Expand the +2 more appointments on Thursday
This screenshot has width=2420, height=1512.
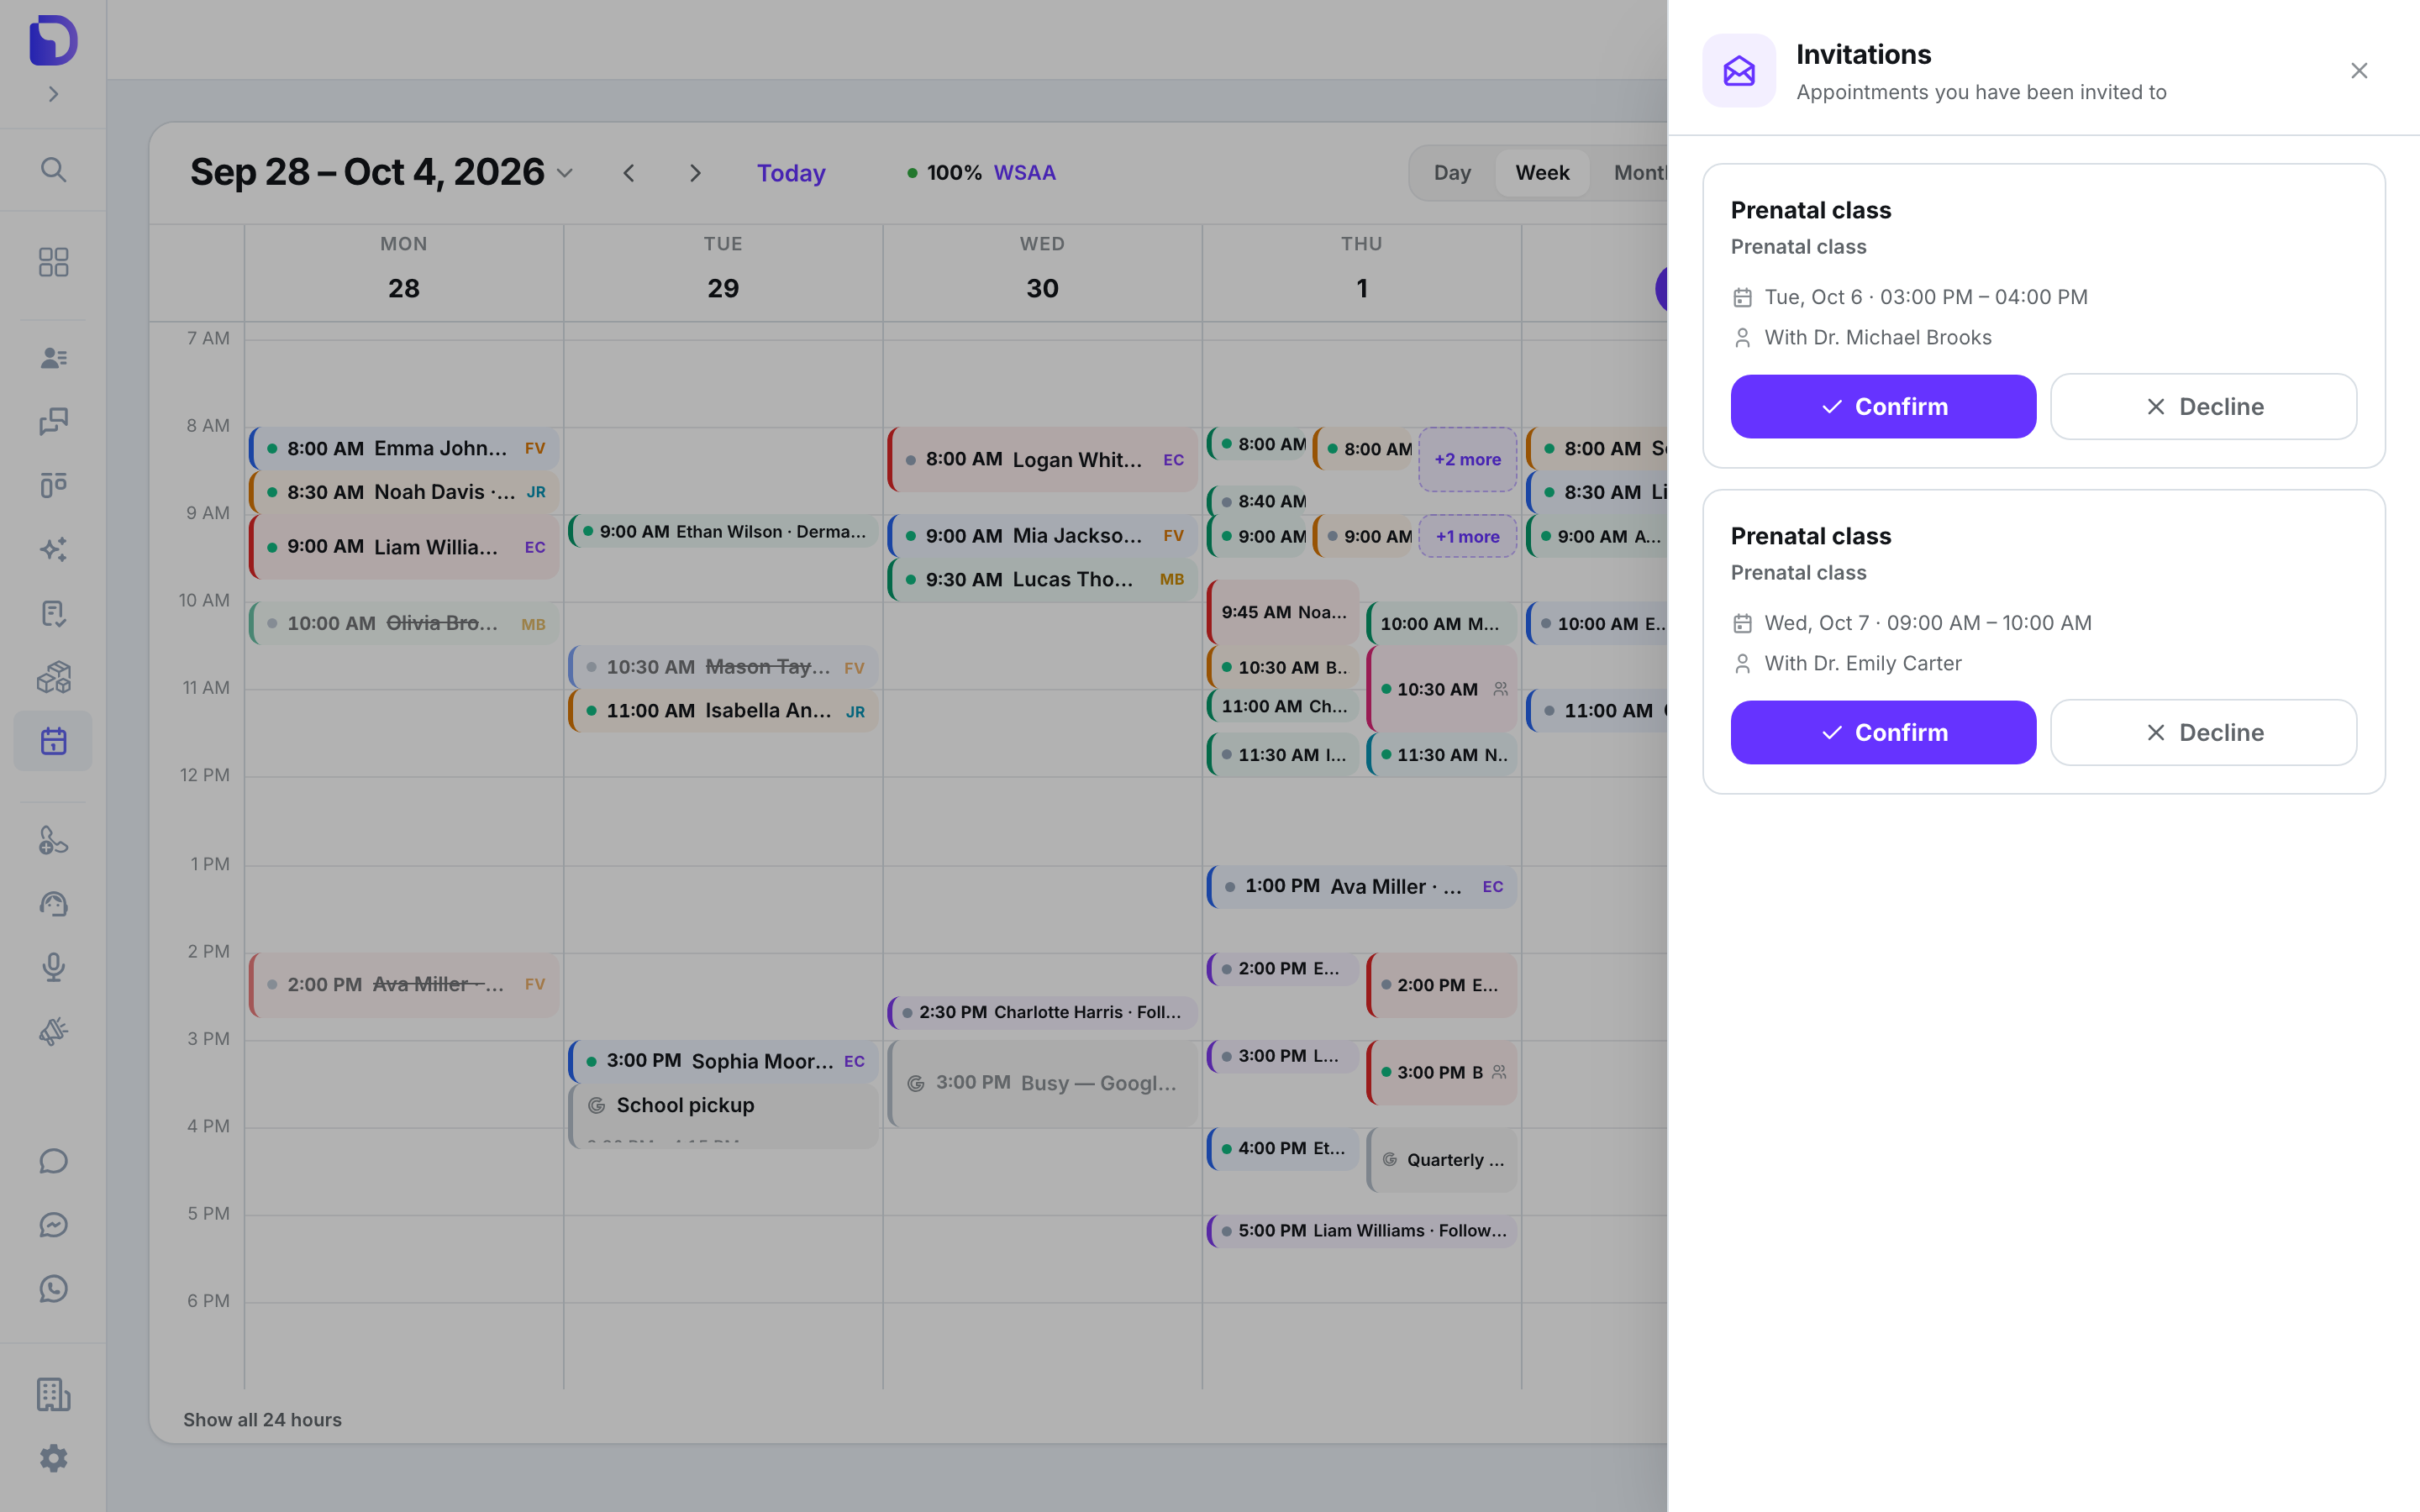point(1467,459)
